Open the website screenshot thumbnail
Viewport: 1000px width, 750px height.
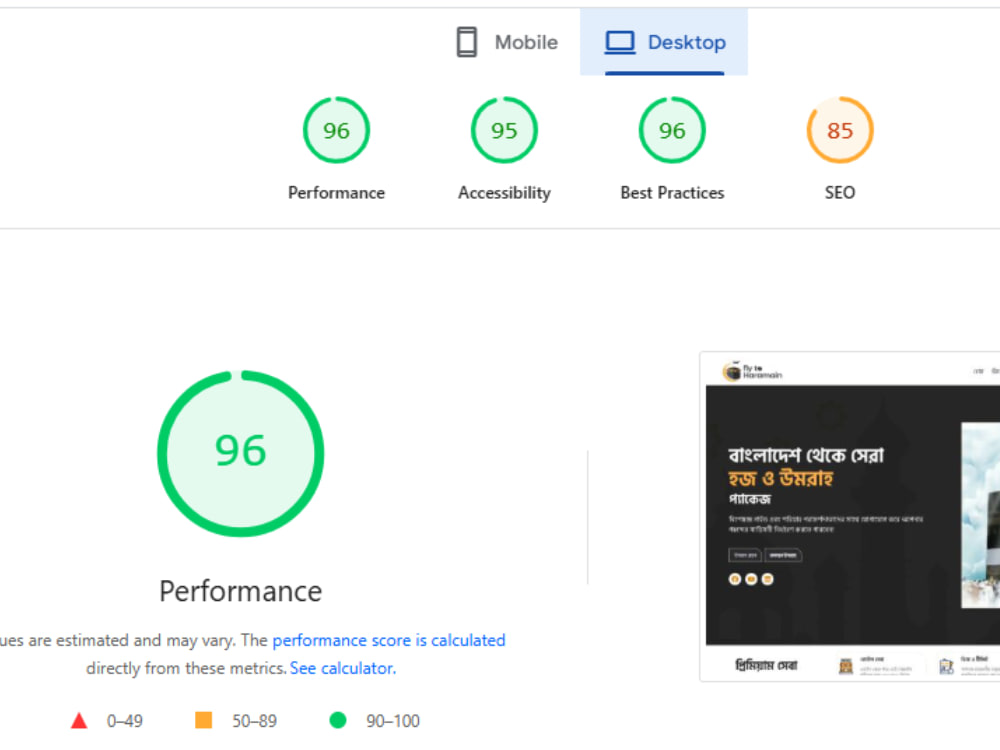click(x=850, y=517)
